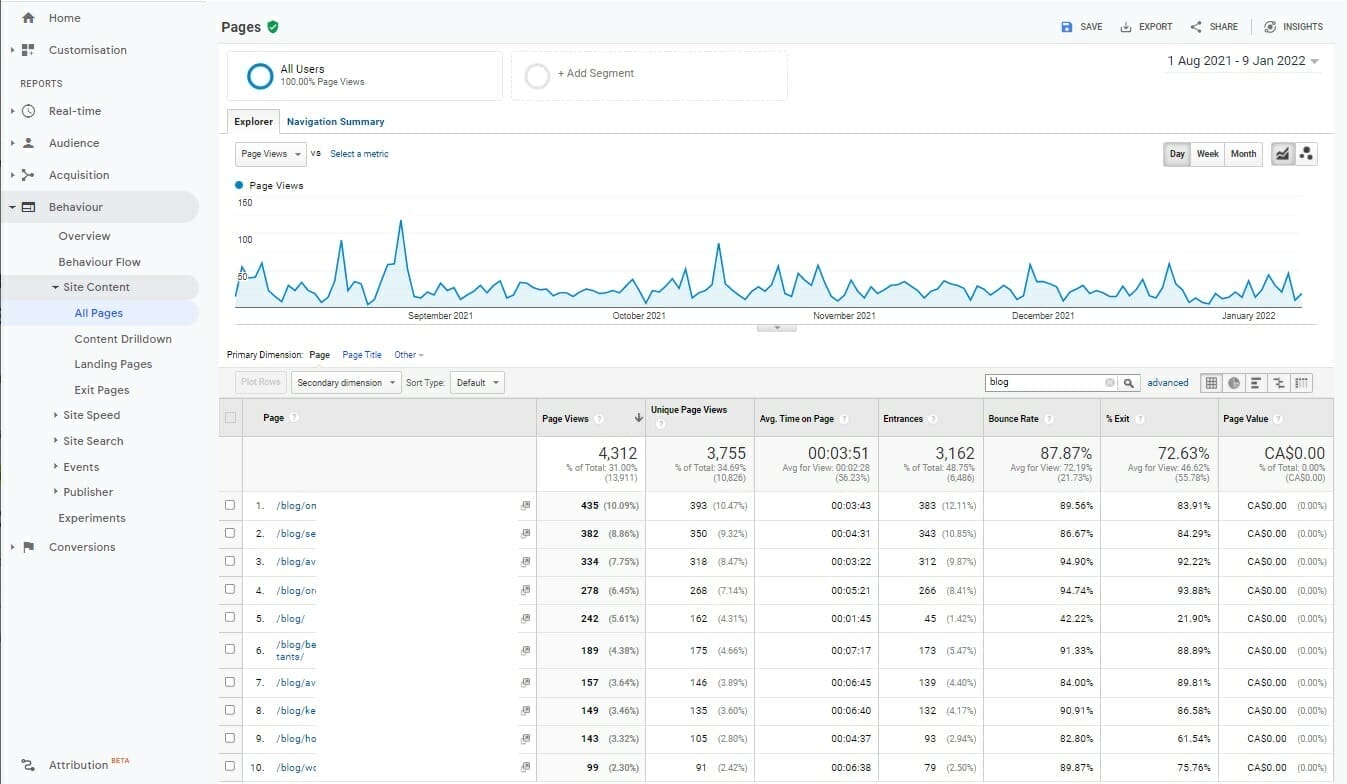Select the Performance bar chart view

coord(1257,382)
